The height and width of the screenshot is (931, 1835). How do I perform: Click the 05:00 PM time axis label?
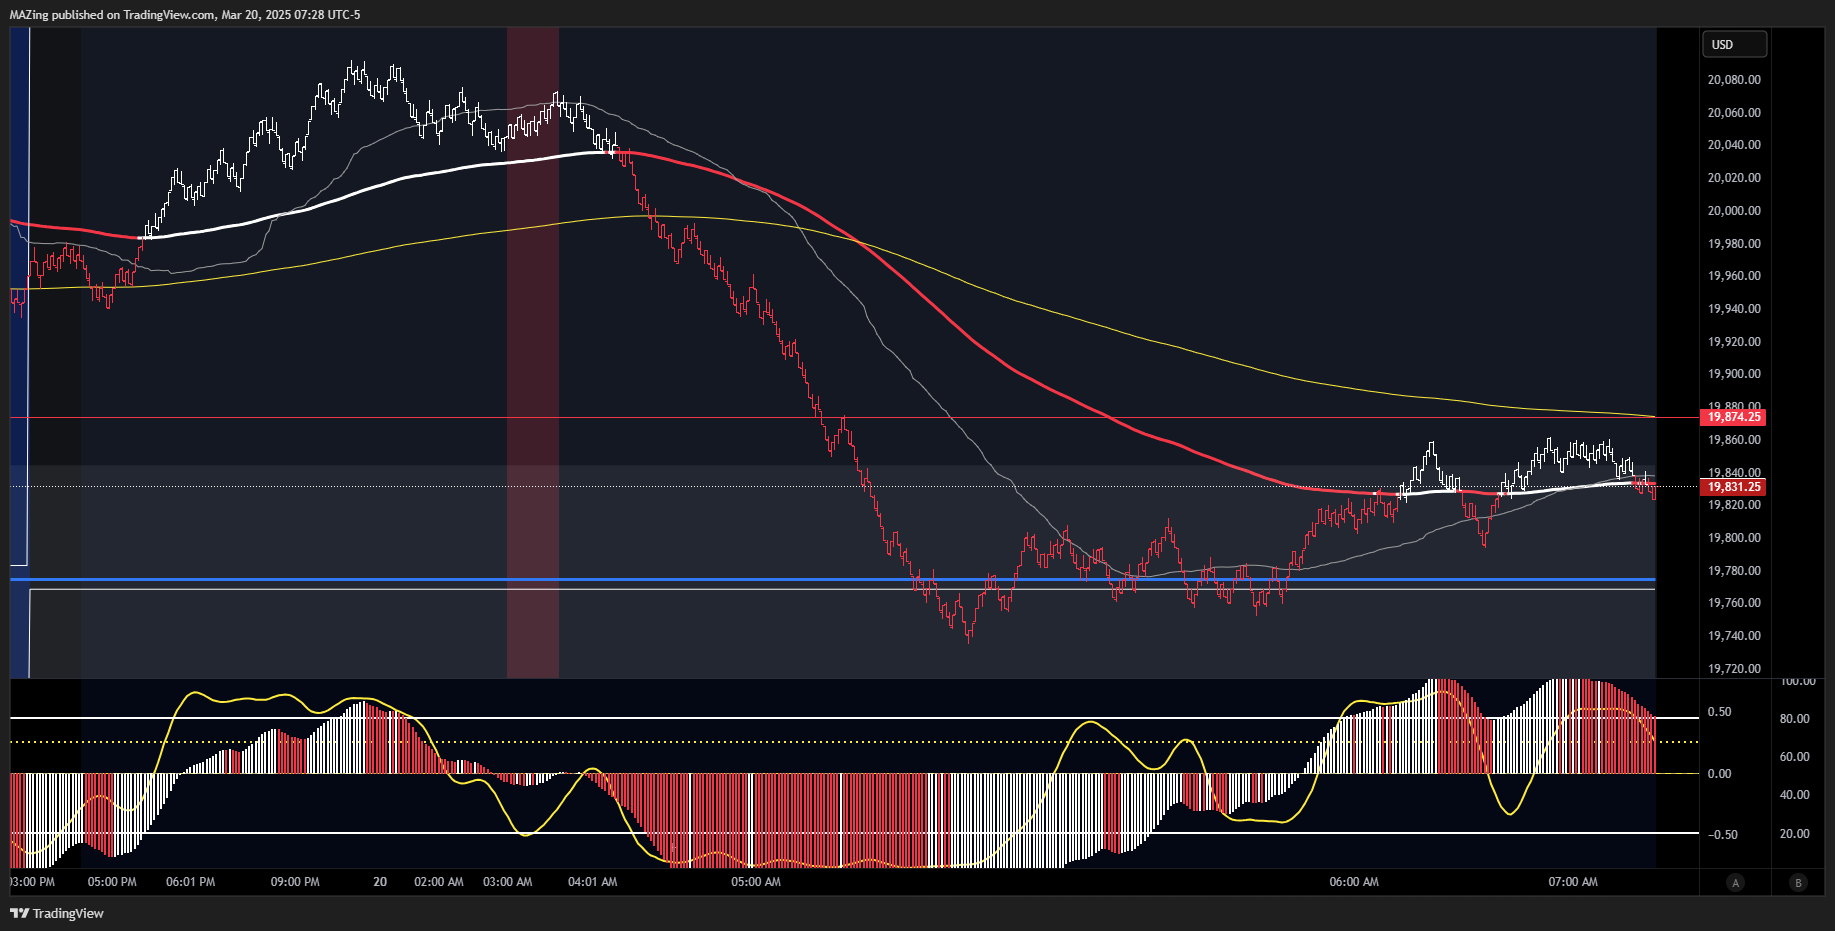pyautogui.click(x=112, y=882)
